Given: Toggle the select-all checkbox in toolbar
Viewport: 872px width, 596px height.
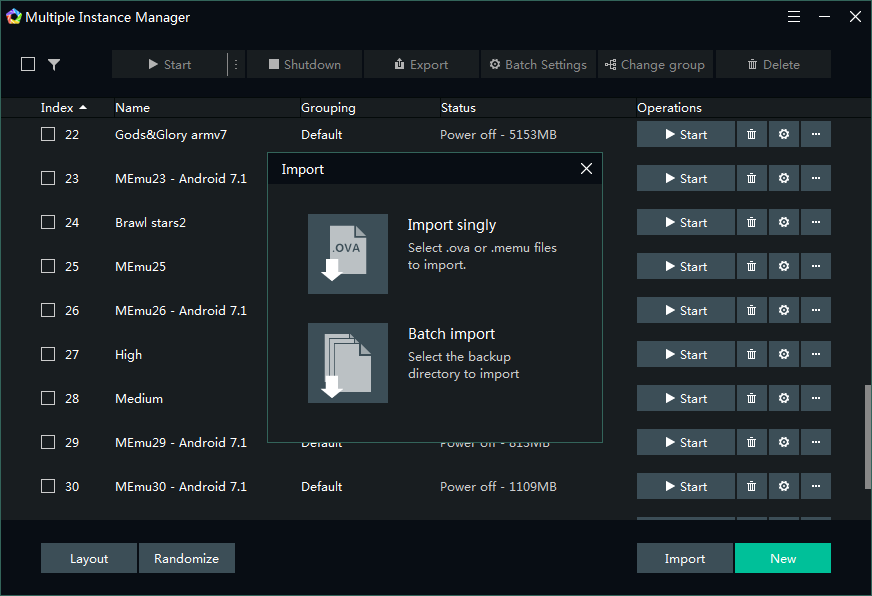Looking at the screenshot, I should point(28,64).
